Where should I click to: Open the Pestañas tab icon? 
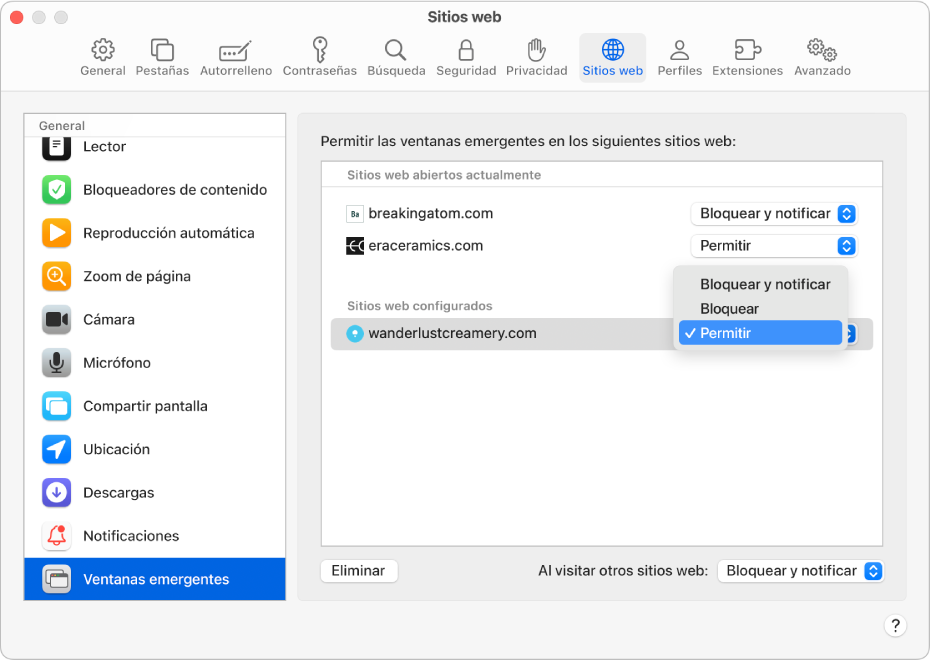click(x=162, y=50)
